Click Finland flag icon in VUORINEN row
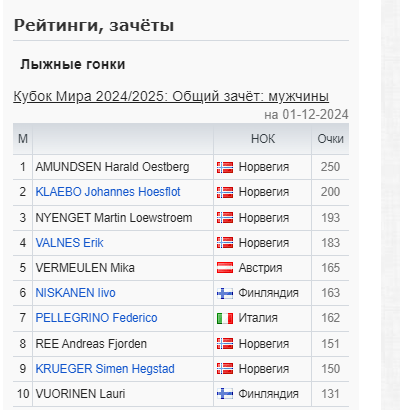 (225, 394)
